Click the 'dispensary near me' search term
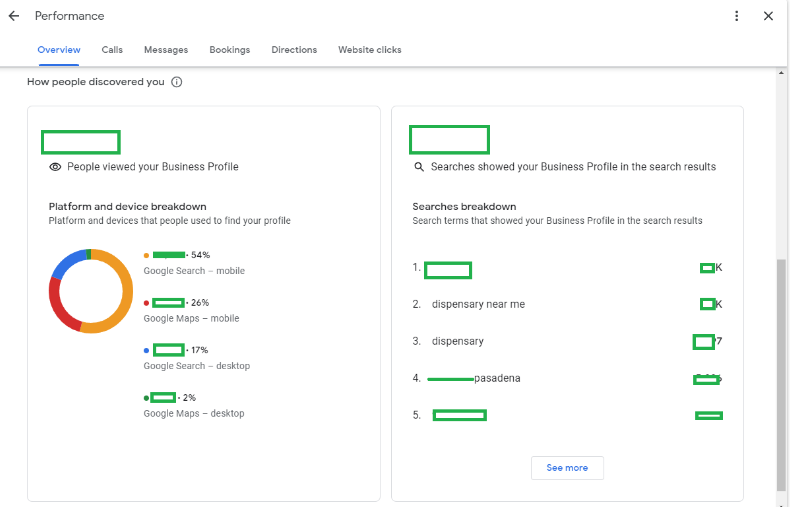The image size is (790, 507). pos(478,304)
